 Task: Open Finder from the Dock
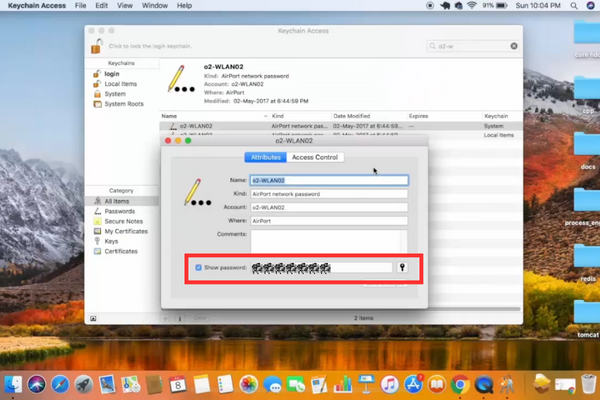point(13,384)
